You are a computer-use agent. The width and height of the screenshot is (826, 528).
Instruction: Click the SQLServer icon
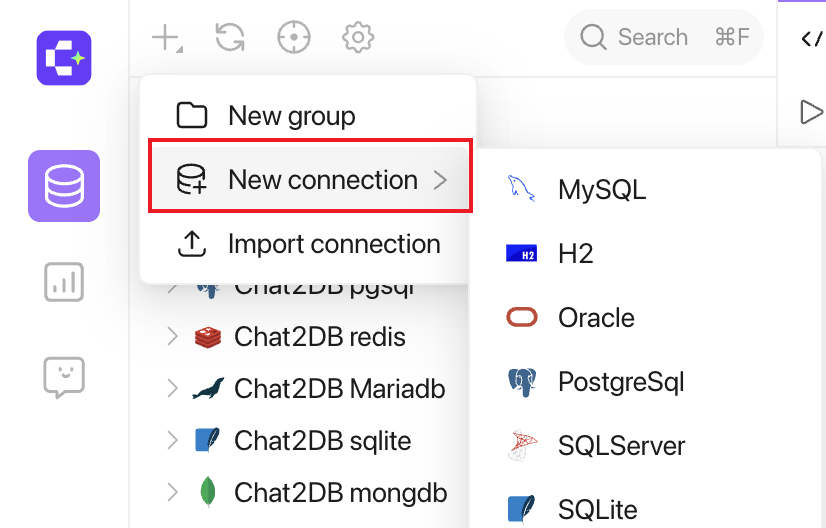[x=523, y=445]
